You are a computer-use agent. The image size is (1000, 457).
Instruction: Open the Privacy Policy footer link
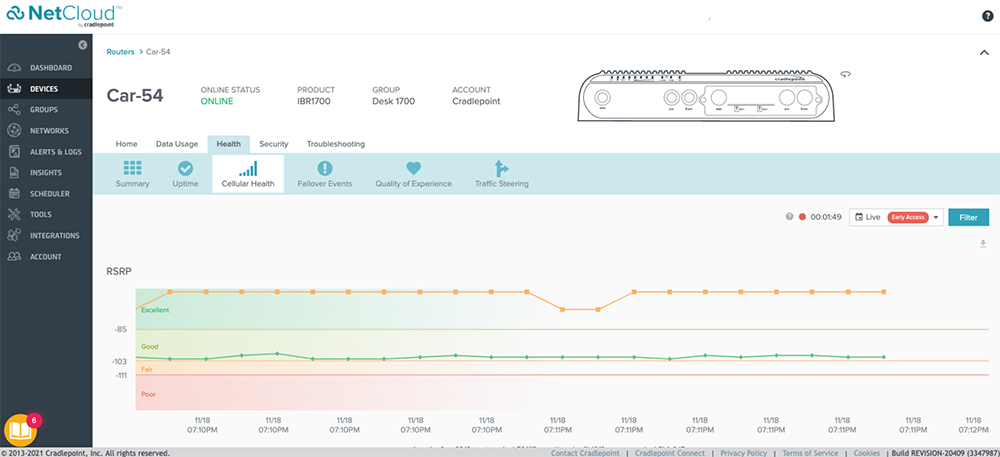[x=743, y=453]
